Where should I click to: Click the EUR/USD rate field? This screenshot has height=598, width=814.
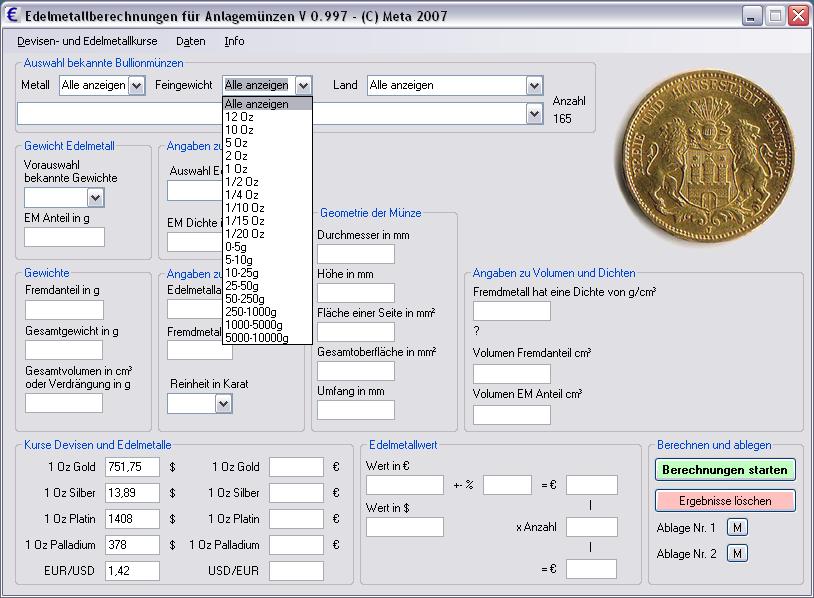[x=133, y=571]
